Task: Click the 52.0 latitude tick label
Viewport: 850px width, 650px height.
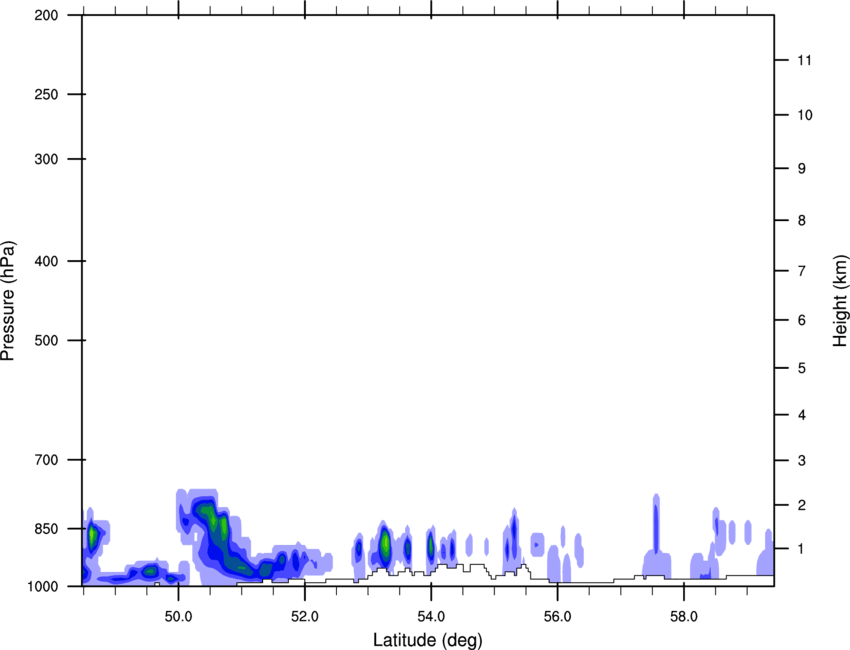Action: (305, 617)
